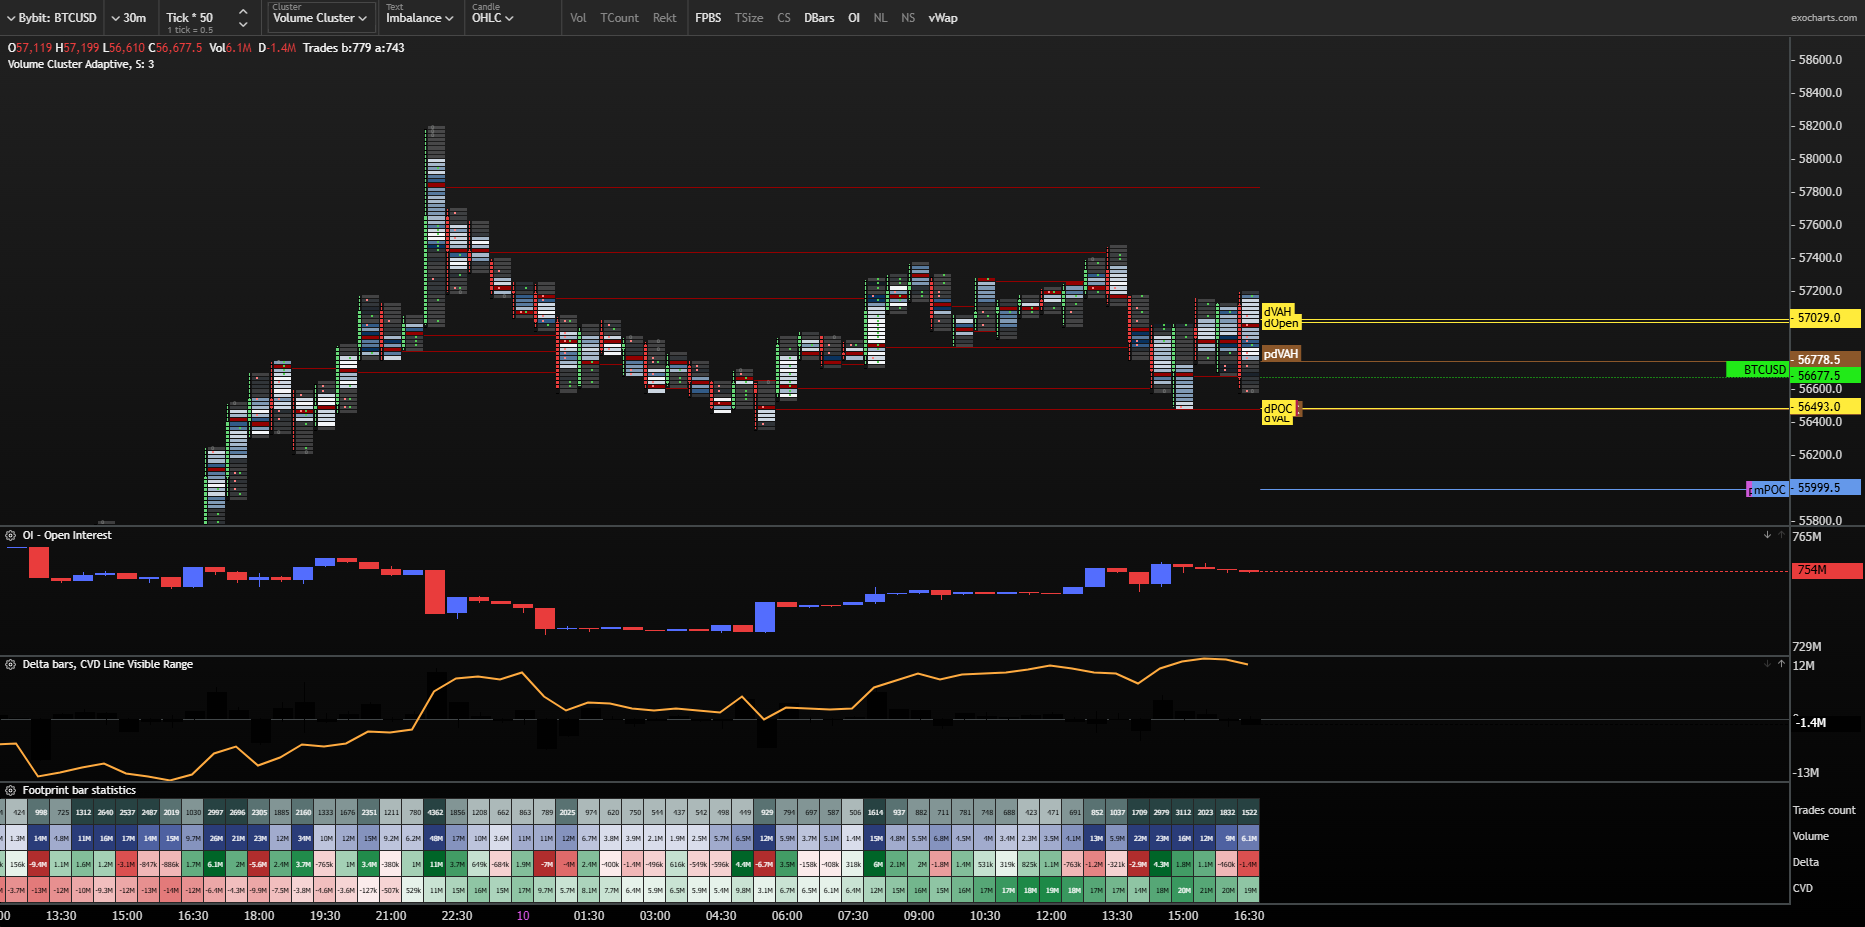Viewport: 1865px width, 927px height.
Task: Click the 55999.5 blue price label
Action: click(x=1825, y=488)
